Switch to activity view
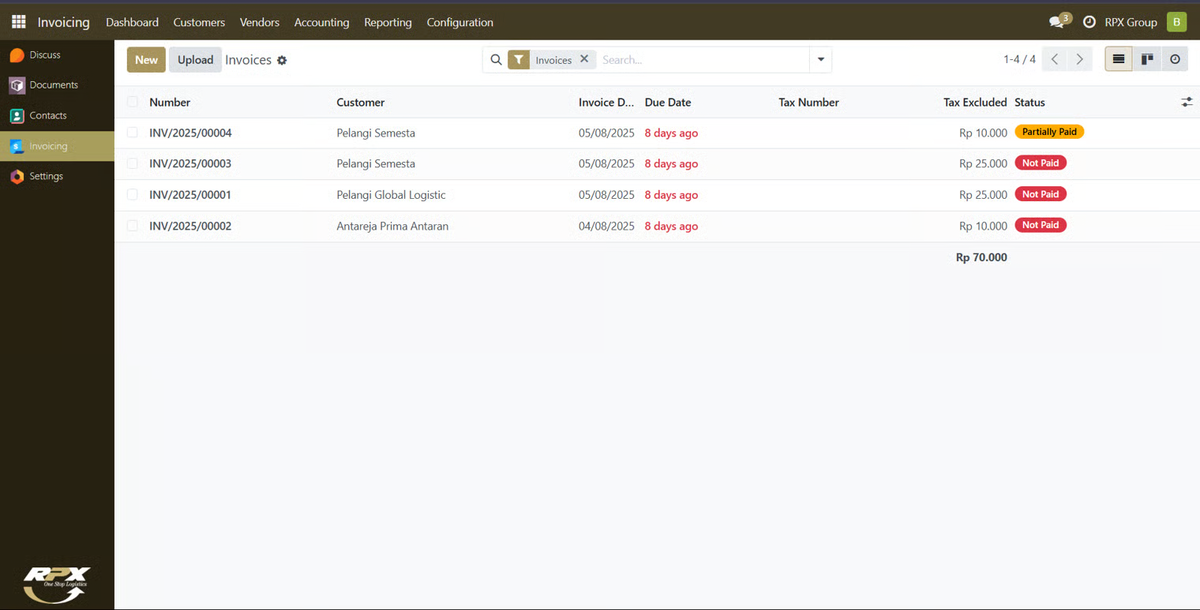 click(x=1175, y=60)
